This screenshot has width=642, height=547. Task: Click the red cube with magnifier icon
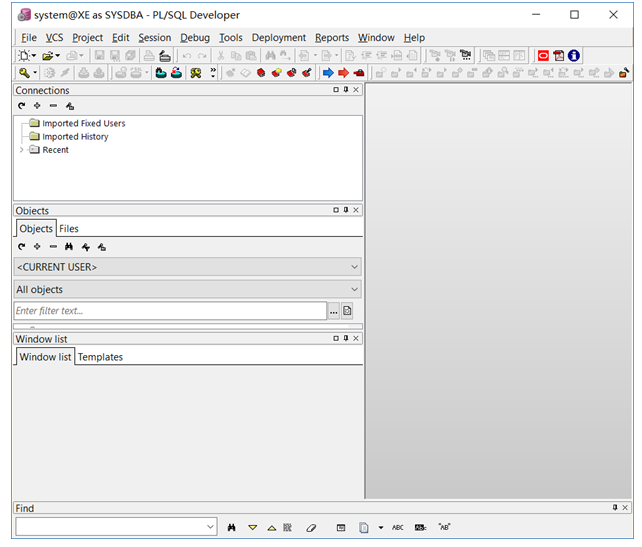[292, 73]
